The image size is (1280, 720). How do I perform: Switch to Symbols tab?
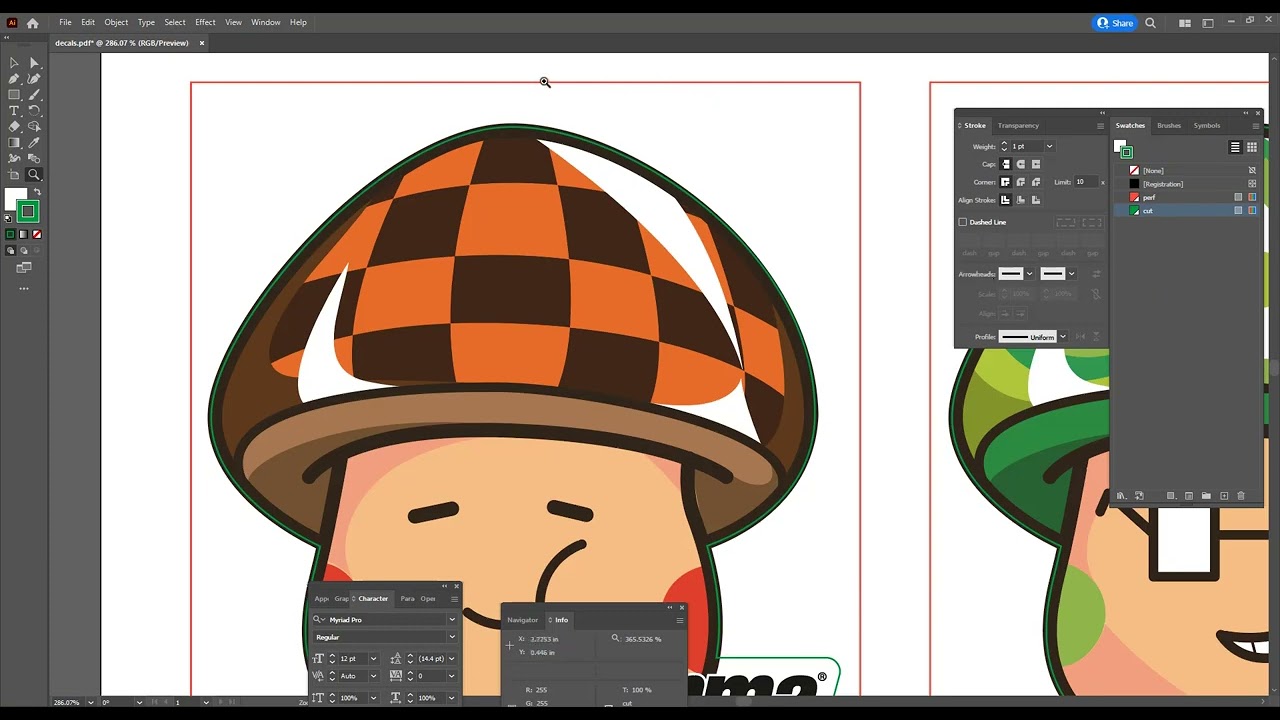point(1207,125)
